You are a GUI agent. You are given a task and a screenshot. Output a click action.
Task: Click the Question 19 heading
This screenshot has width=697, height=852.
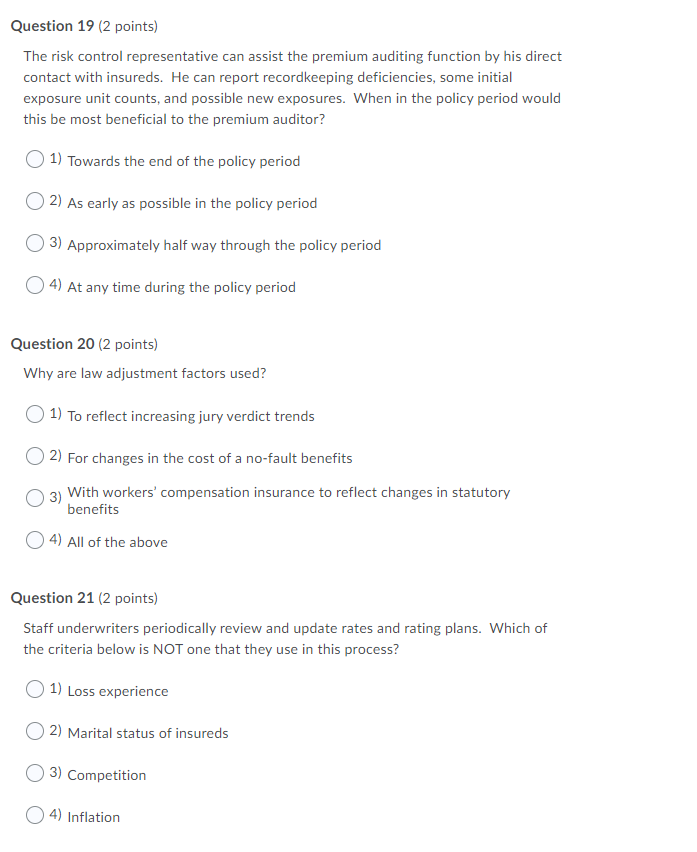point(48,24)
